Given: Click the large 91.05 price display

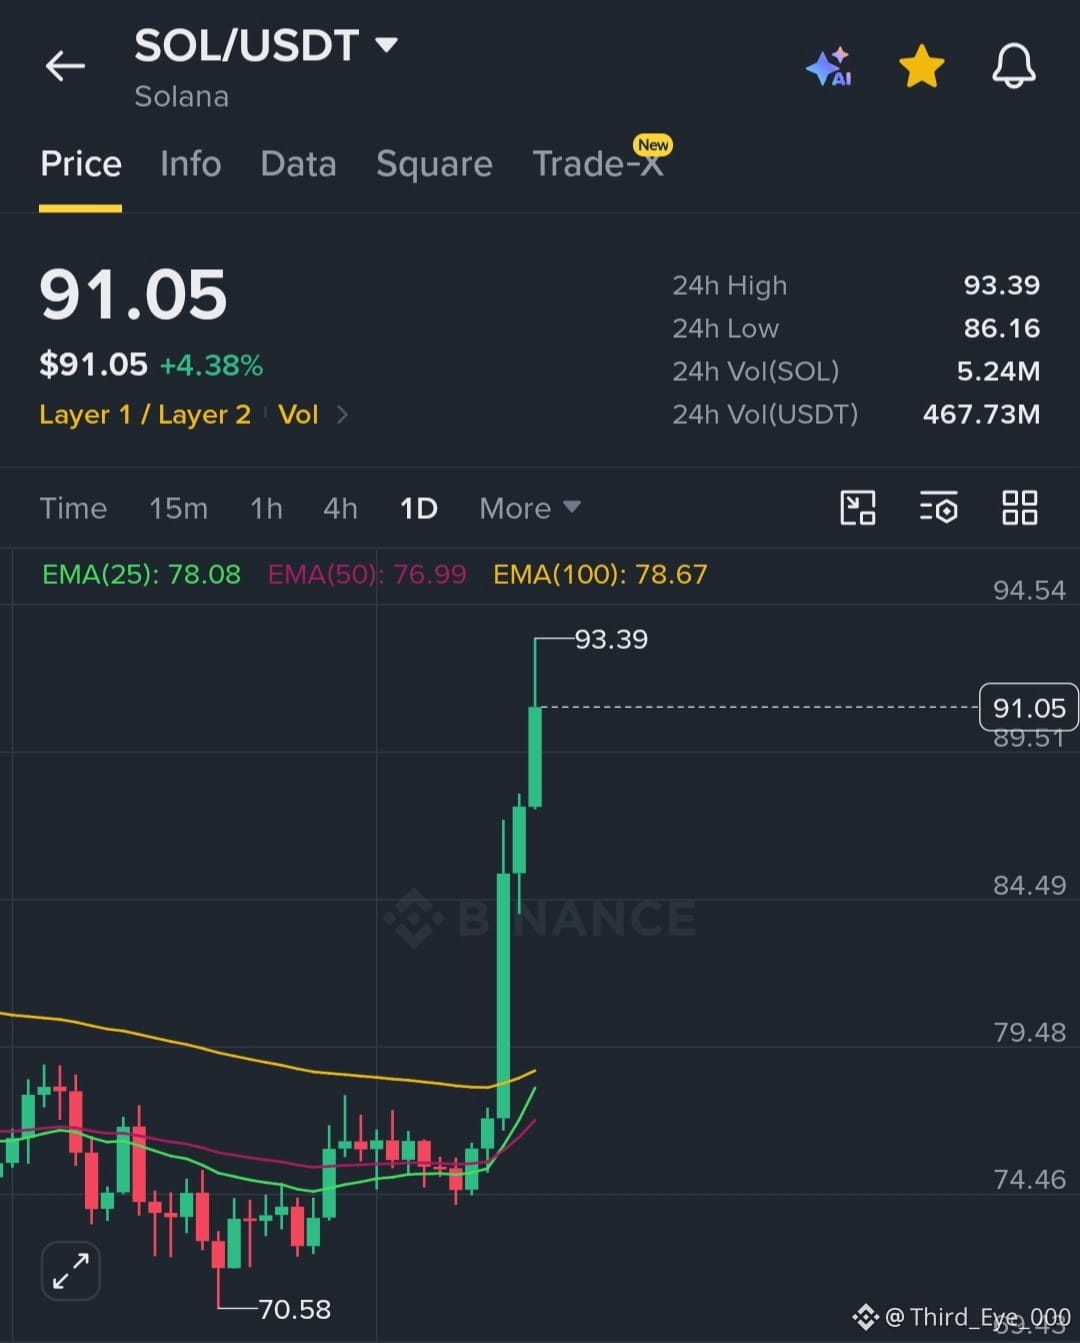Looking at the screenshot, I should 133,295.
